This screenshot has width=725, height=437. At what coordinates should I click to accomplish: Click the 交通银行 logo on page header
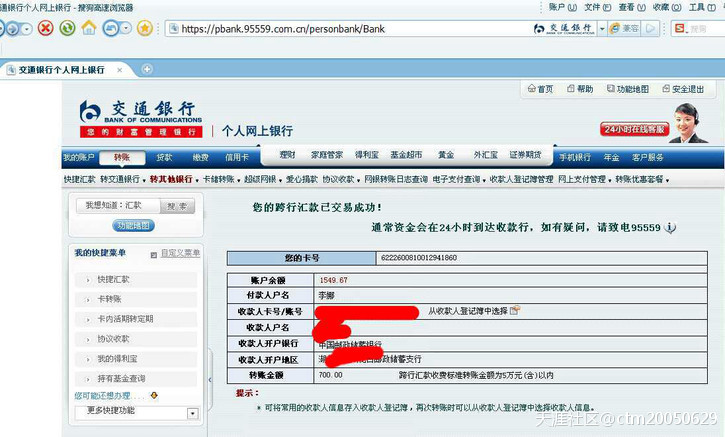click(x=141, y=119)
